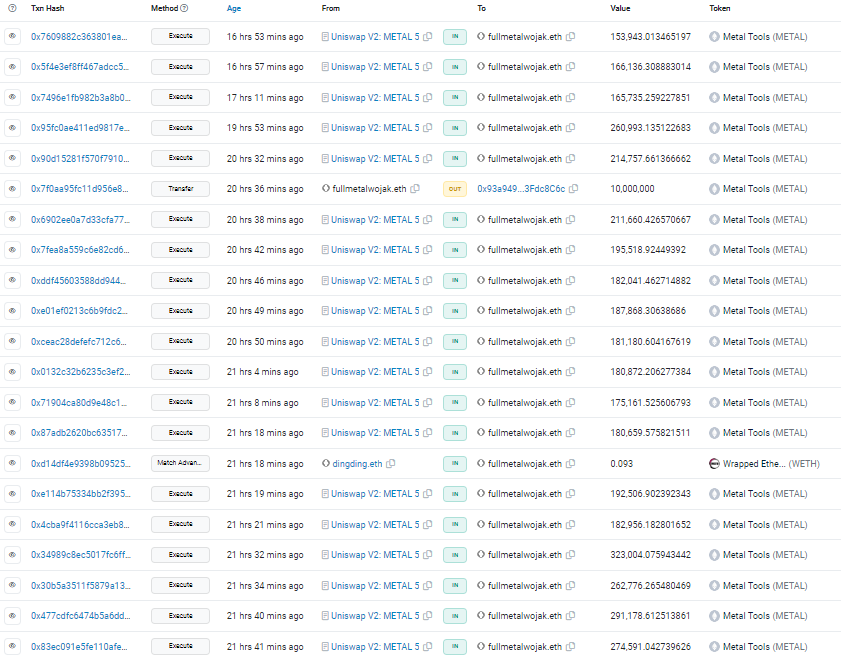This screenshot has width=841, height=657.
Task: Open quick view eye for transaction 0x7f0aa95fc11d956e8
Action: [x=12, y=189]
